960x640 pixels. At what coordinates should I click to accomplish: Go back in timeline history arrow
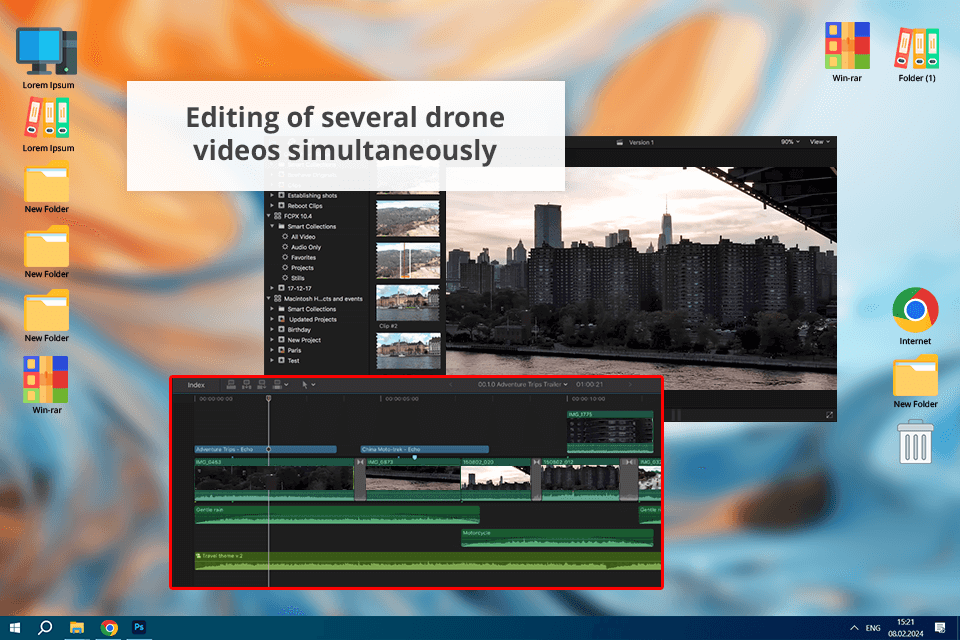(451, 385)
